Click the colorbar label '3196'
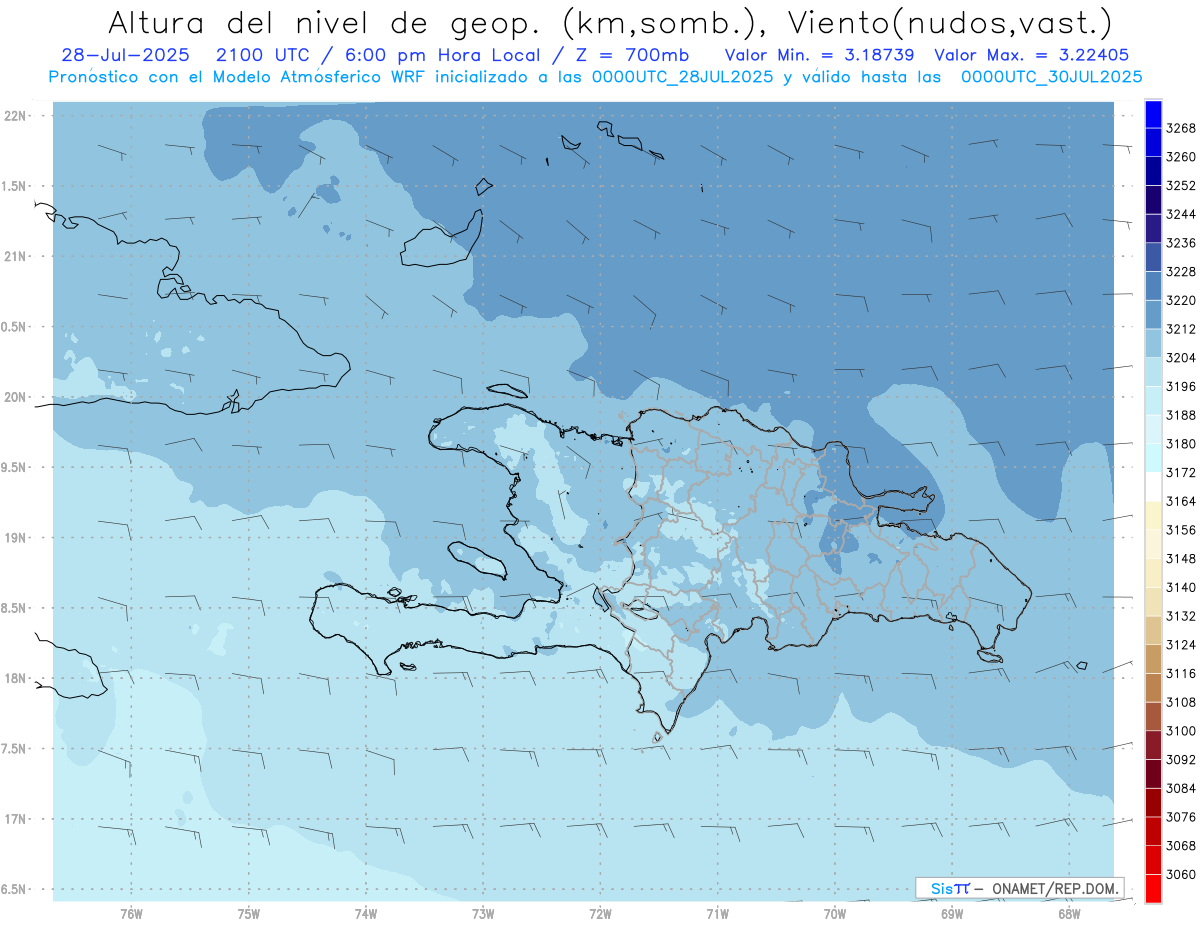 click(x=1180, y=387)
